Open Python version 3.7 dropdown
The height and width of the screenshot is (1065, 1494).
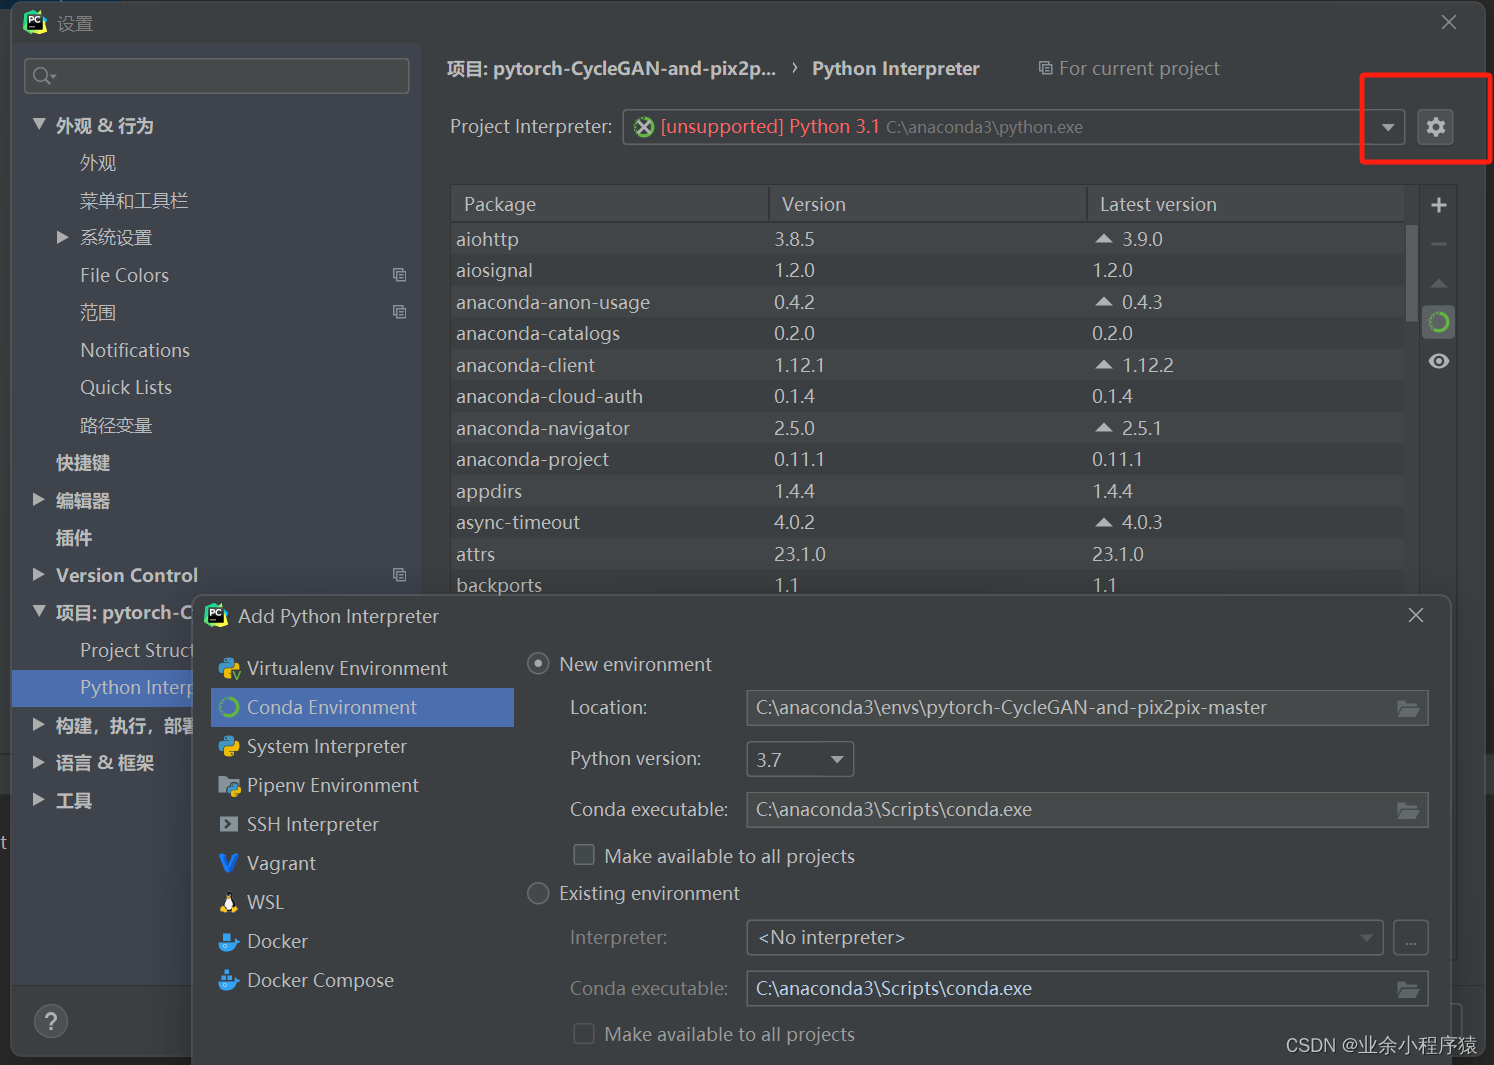tap(800, 759)
